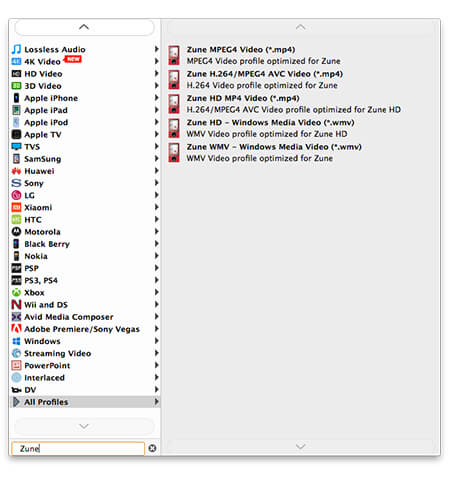Screen dimensions: 449x482
Task: Click the Apple iPod device icon
Action: (x=16, y=122)
